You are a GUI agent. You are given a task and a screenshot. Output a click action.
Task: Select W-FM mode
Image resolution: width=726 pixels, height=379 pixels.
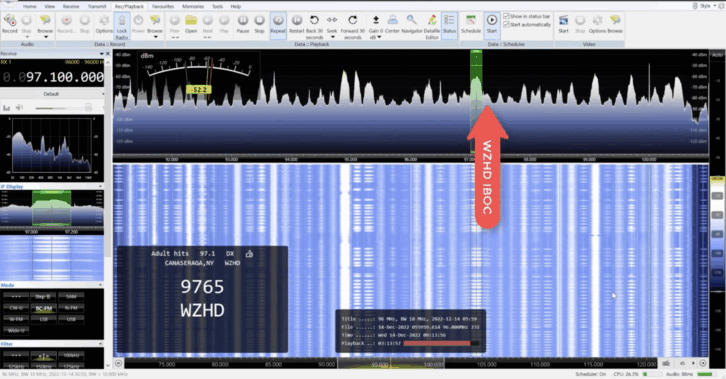16,319
